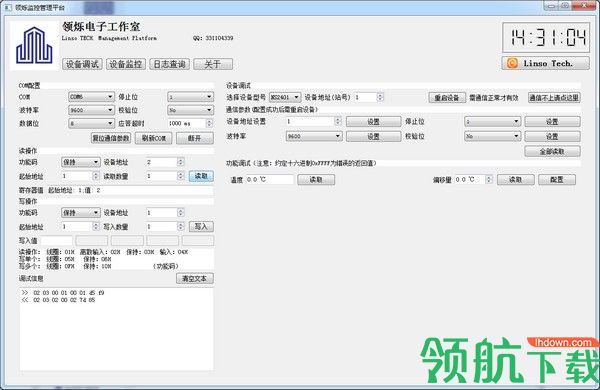Screen dimensions: 600x390
Task: Open the 通信参数 校验位 dropdown
Action: tap(492, 136)
